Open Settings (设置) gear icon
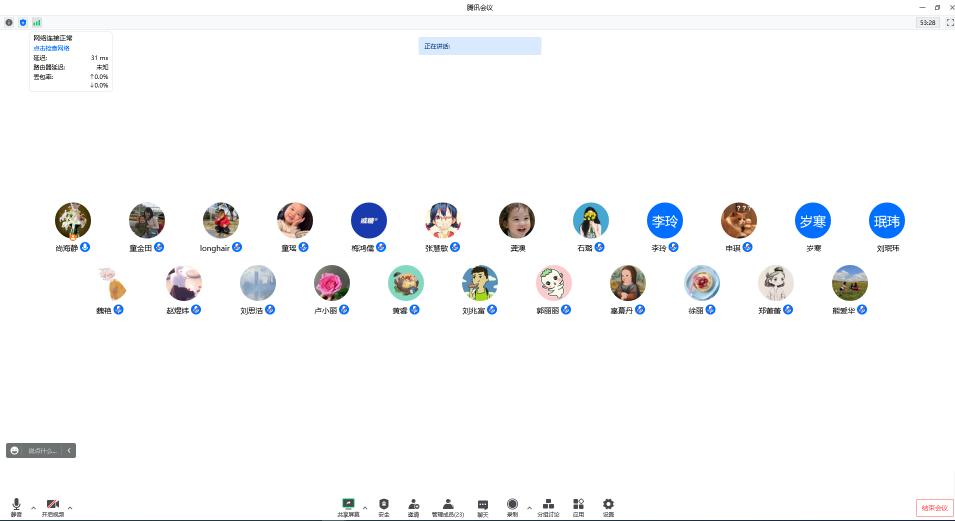This screenshot has height=521, width=955. click(608, 507)
